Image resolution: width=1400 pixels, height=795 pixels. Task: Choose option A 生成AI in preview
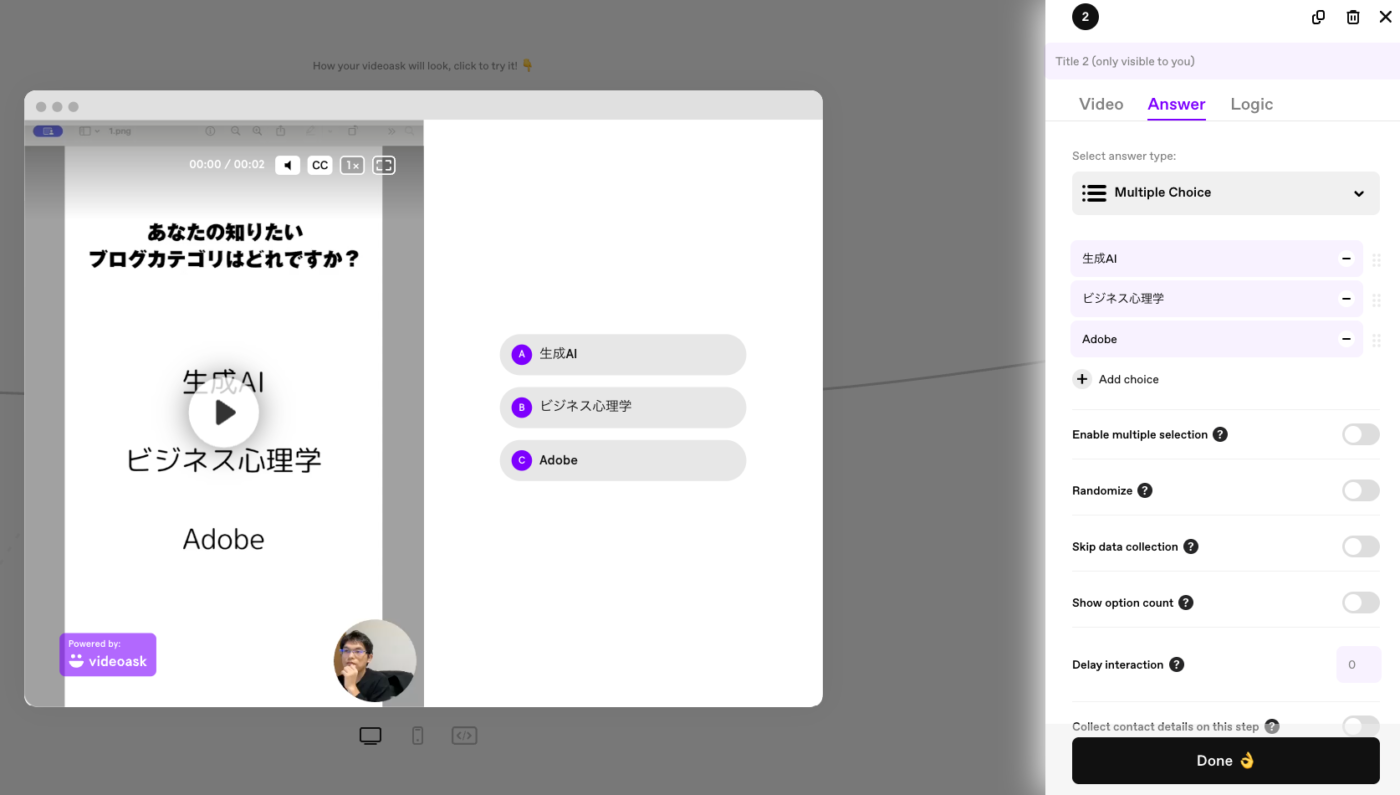[x=623, y=354]
